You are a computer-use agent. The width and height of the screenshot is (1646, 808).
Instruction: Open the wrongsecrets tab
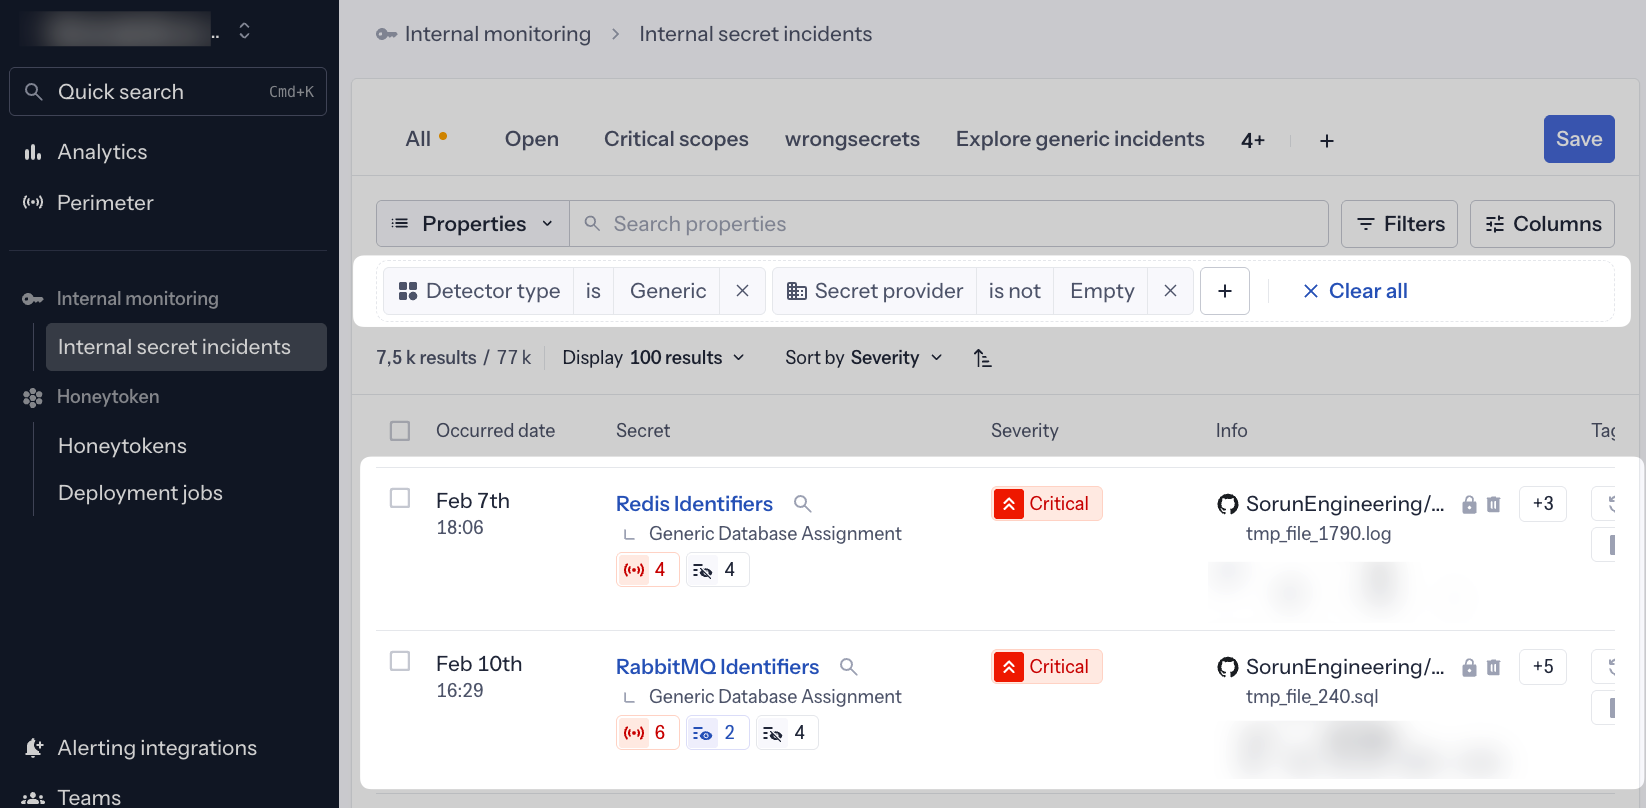(x=852, y=139)
